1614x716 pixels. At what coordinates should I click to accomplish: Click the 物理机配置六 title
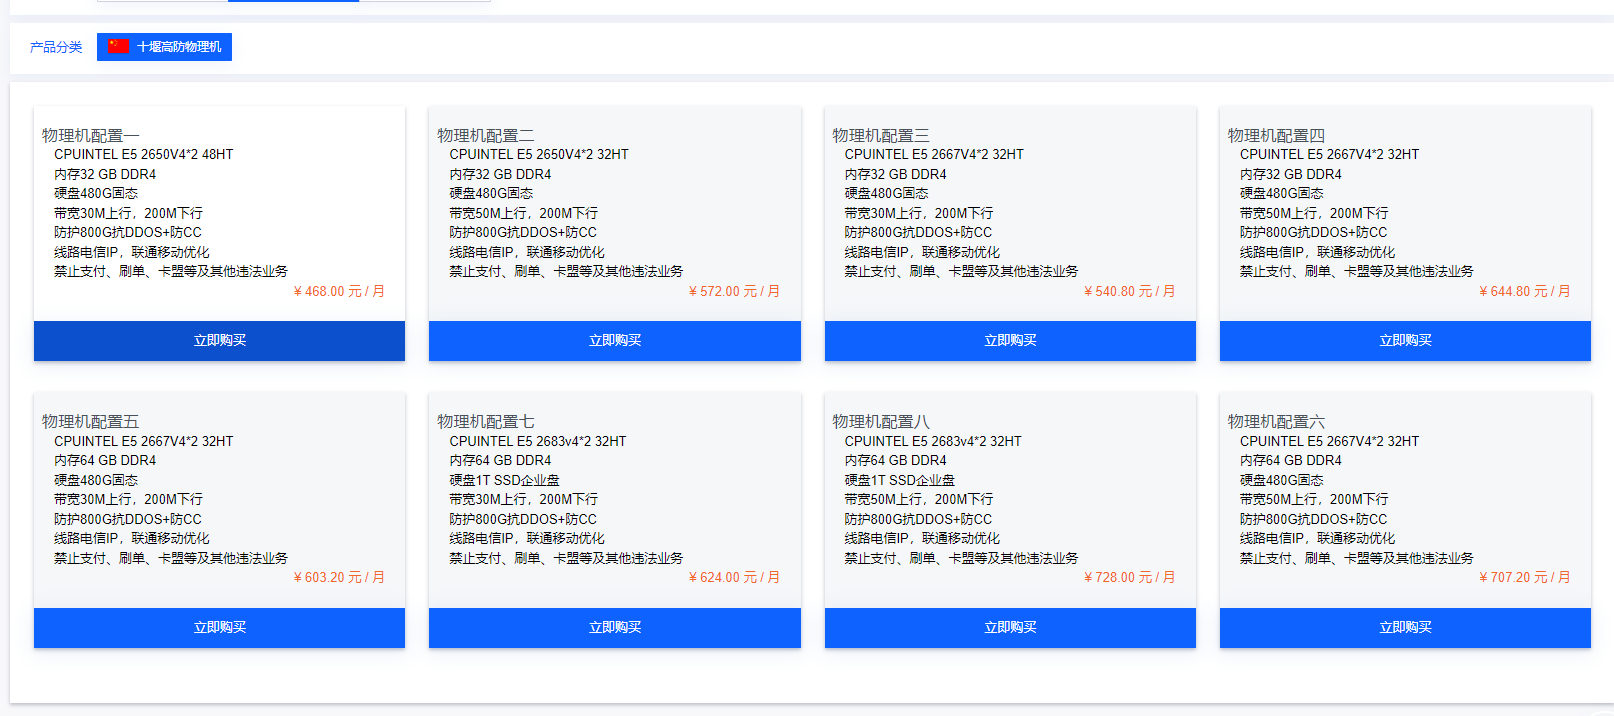1276,422
